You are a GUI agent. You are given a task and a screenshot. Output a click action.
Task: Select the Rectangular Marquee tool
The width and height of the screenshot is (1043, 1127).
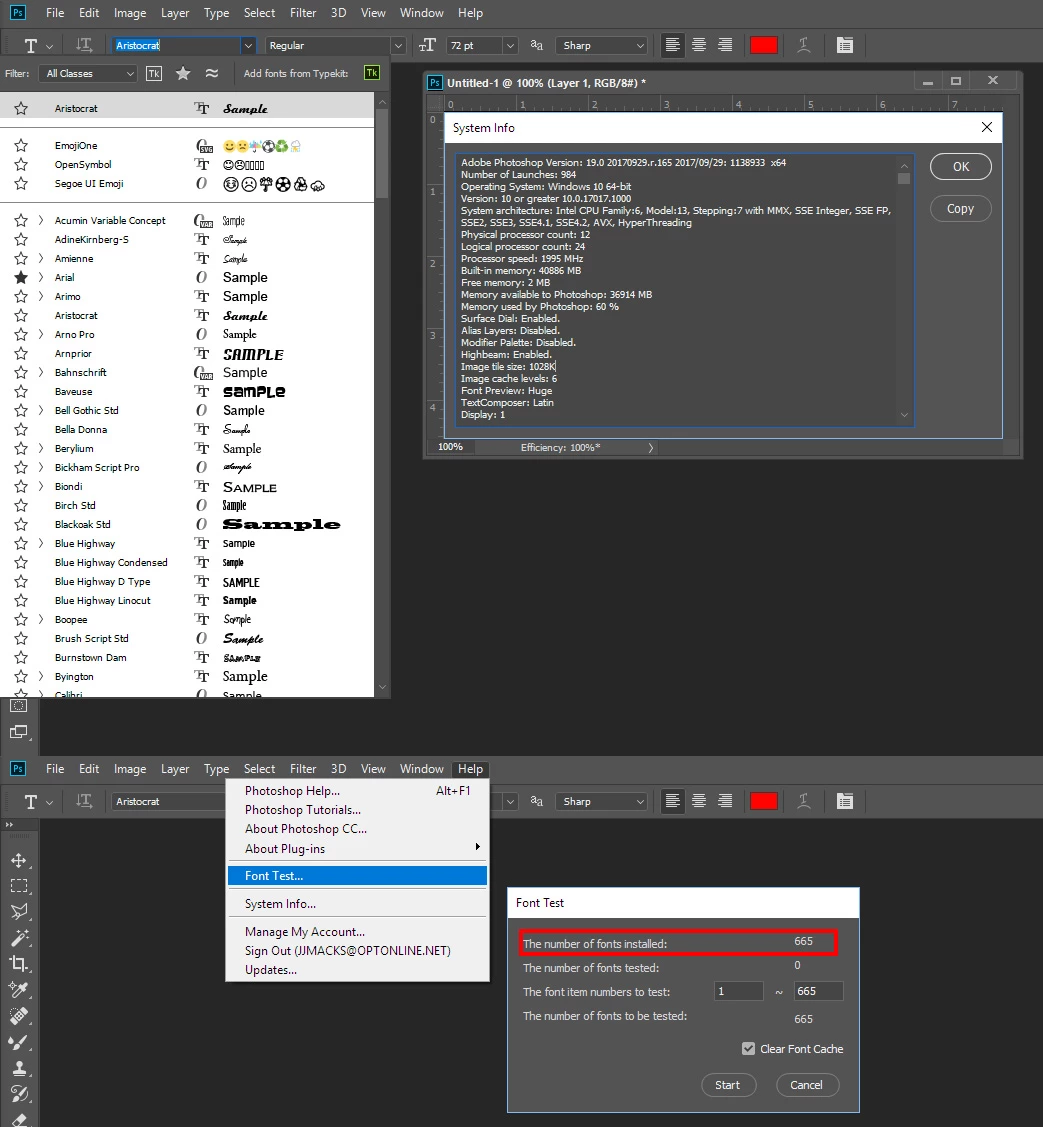click(x=19, y=886)
